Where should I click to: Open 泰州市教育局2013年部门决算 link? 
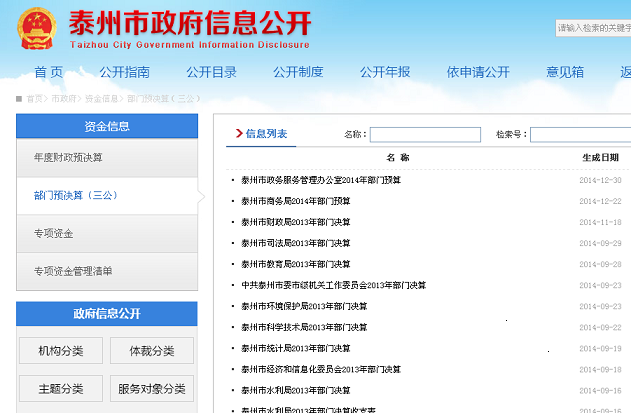[x=295, y=264]
